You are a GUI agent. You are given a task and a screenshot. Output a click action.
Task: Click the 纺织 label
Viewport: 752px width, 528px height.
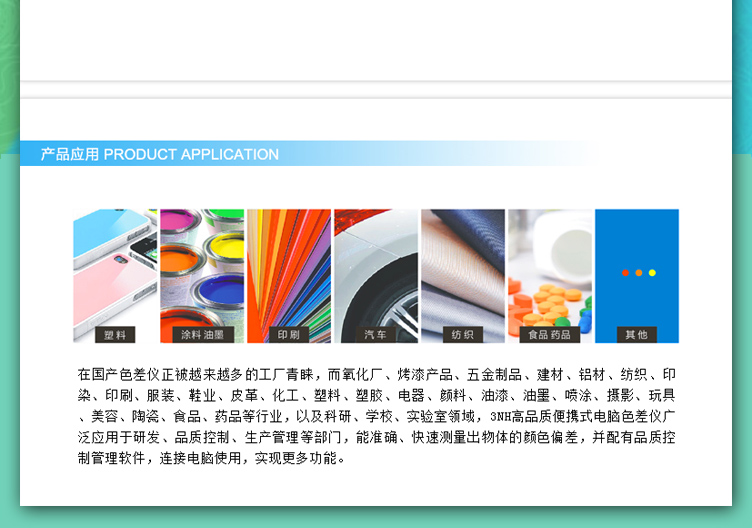[x=463, y=335]
